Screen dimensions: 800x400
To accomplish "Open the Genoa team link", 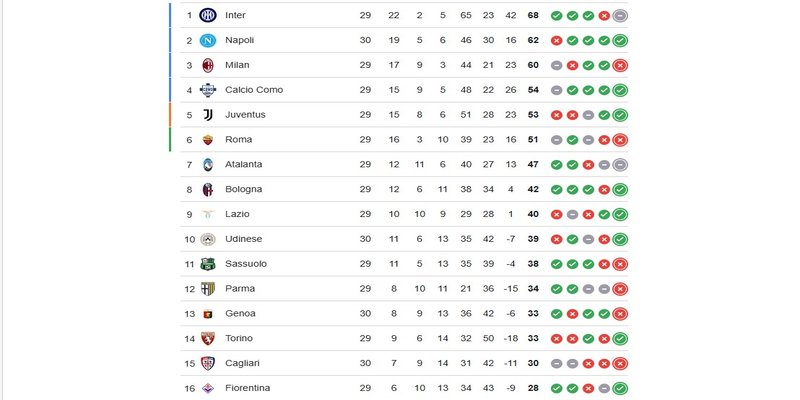I will pos(241,314).
